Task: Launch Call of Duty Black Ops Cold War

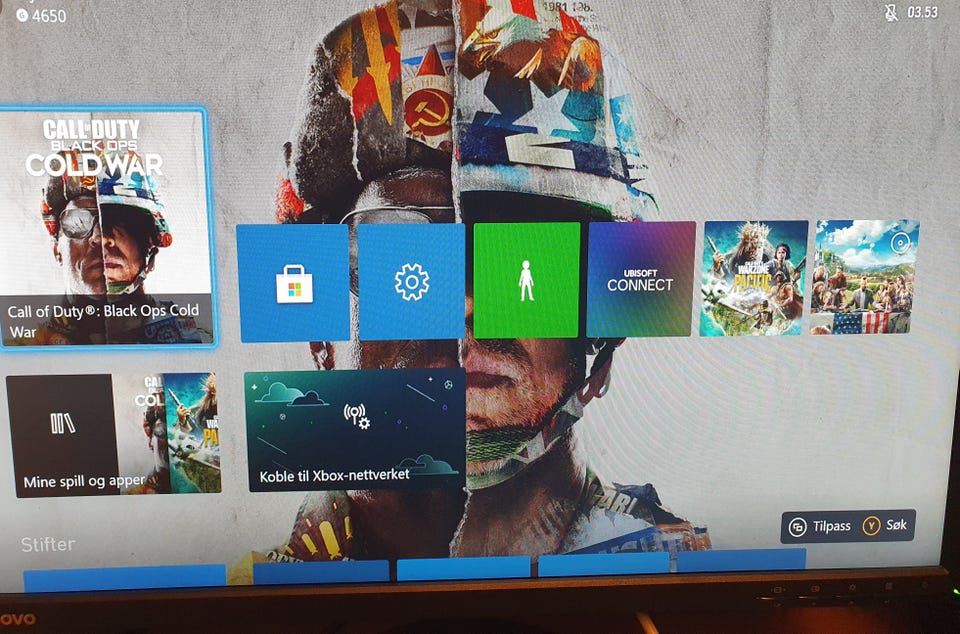Action: point(107,227)
